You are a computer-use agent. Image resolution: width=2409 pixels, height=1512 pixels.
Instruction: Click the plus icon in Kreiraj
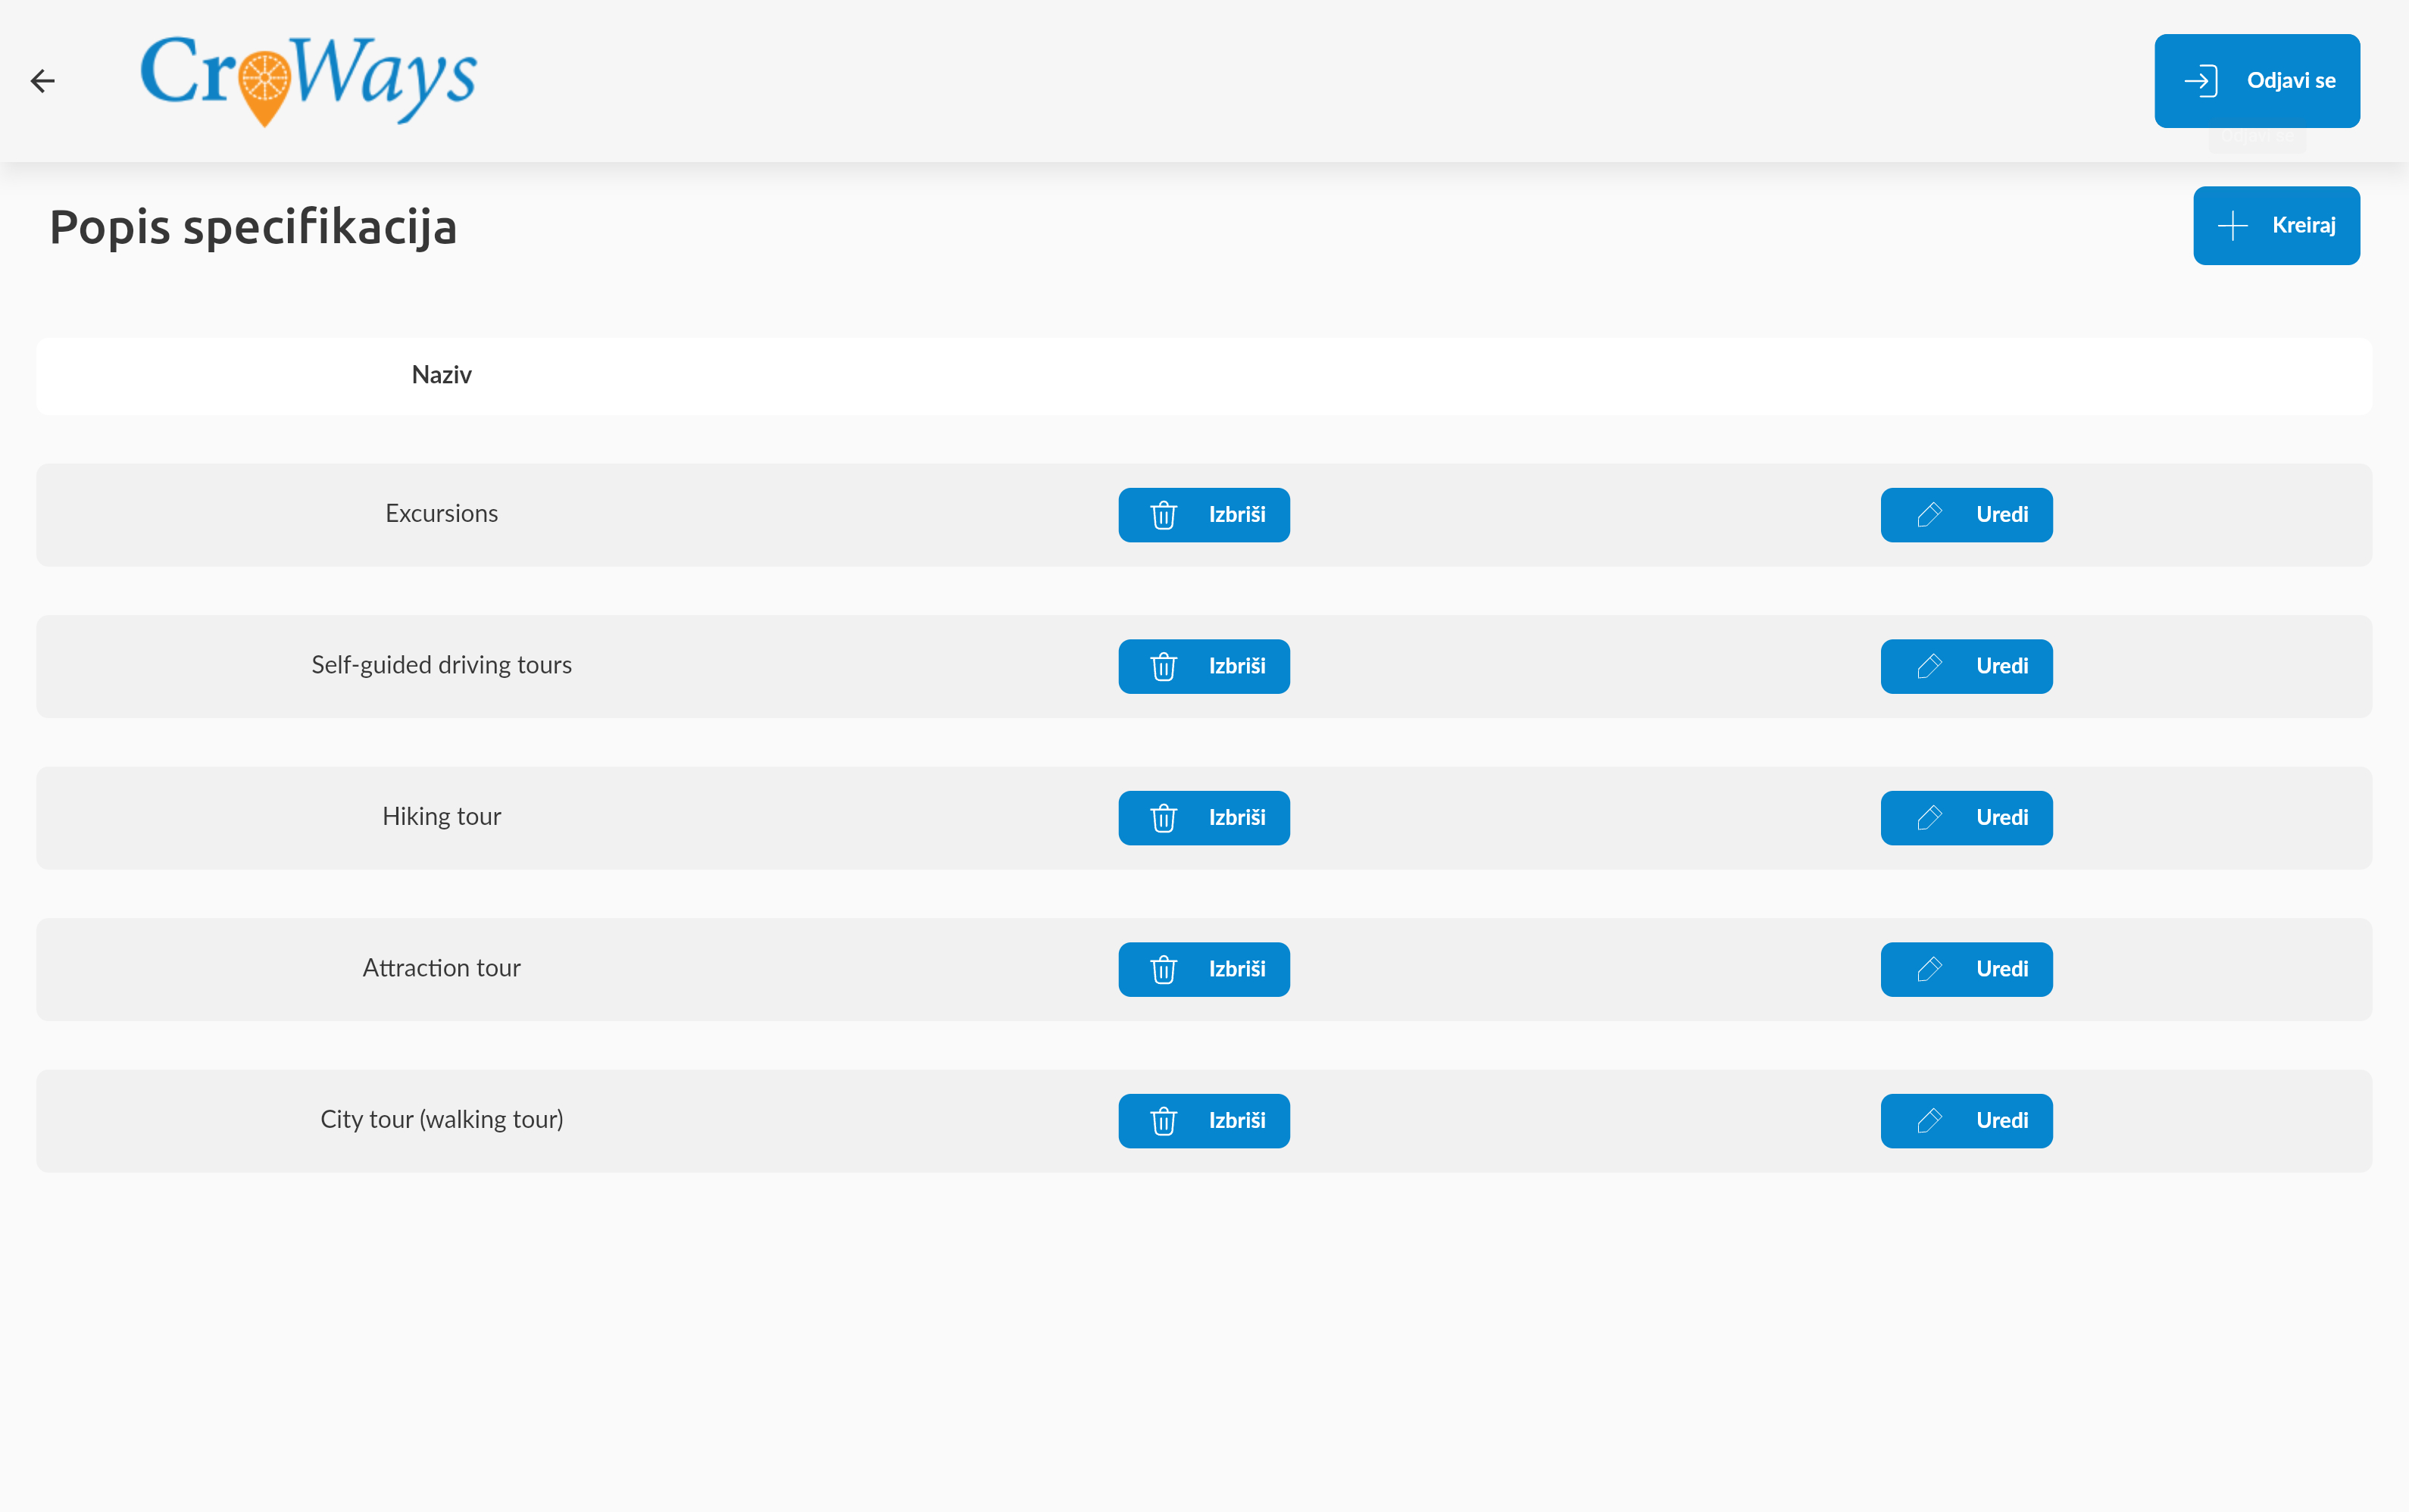(2232, 226)
